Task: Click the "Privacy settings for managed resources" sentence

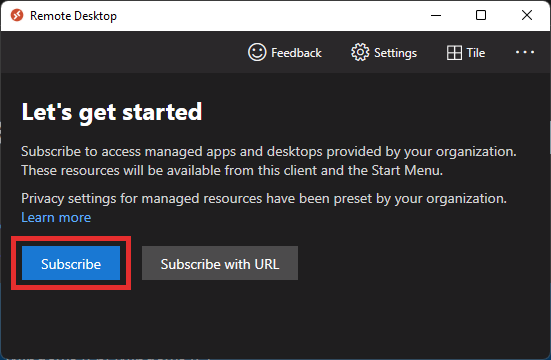Action: 264,199
